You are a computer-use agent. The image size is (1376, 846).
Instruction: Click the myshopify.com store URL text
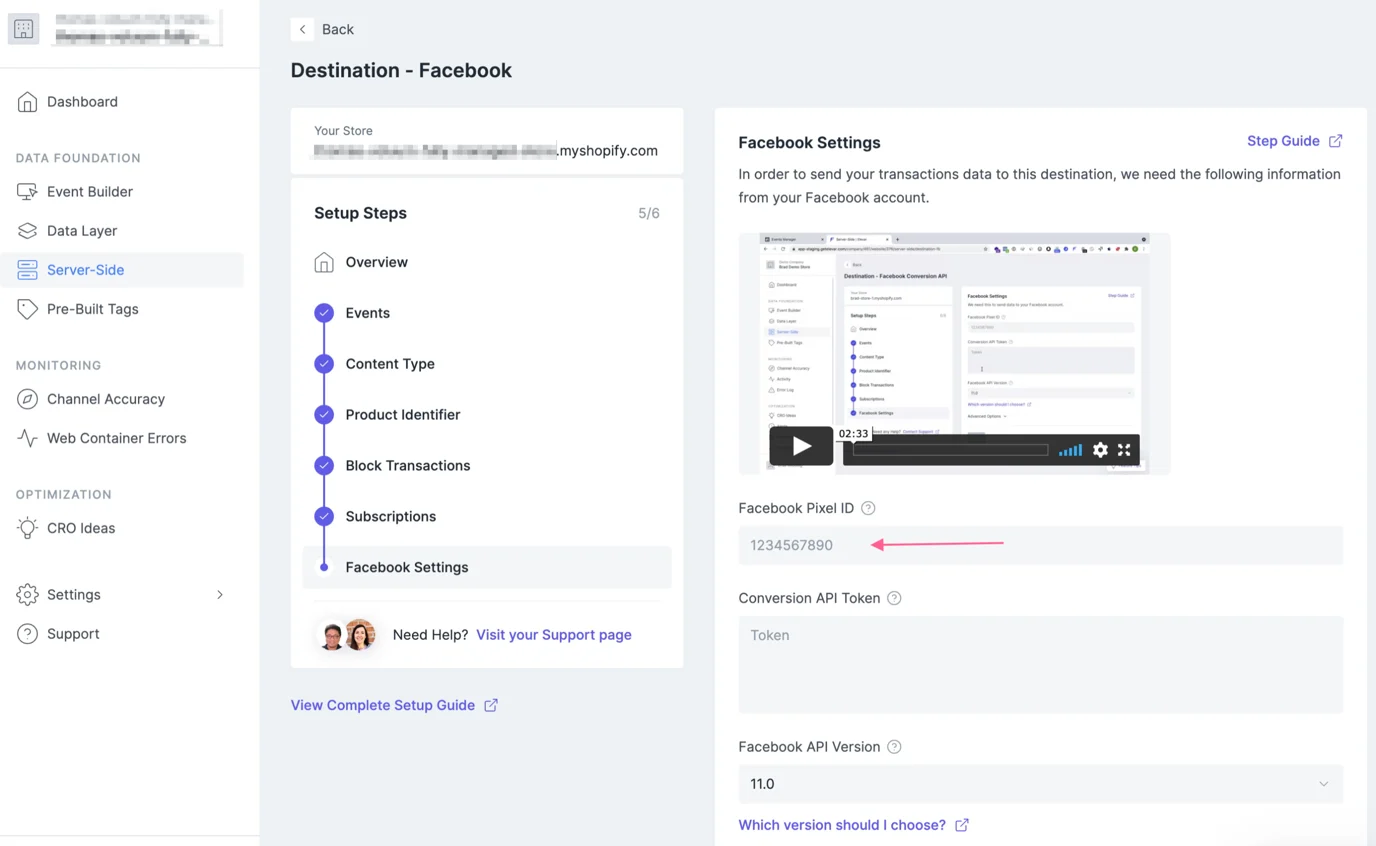pos(608,151)
